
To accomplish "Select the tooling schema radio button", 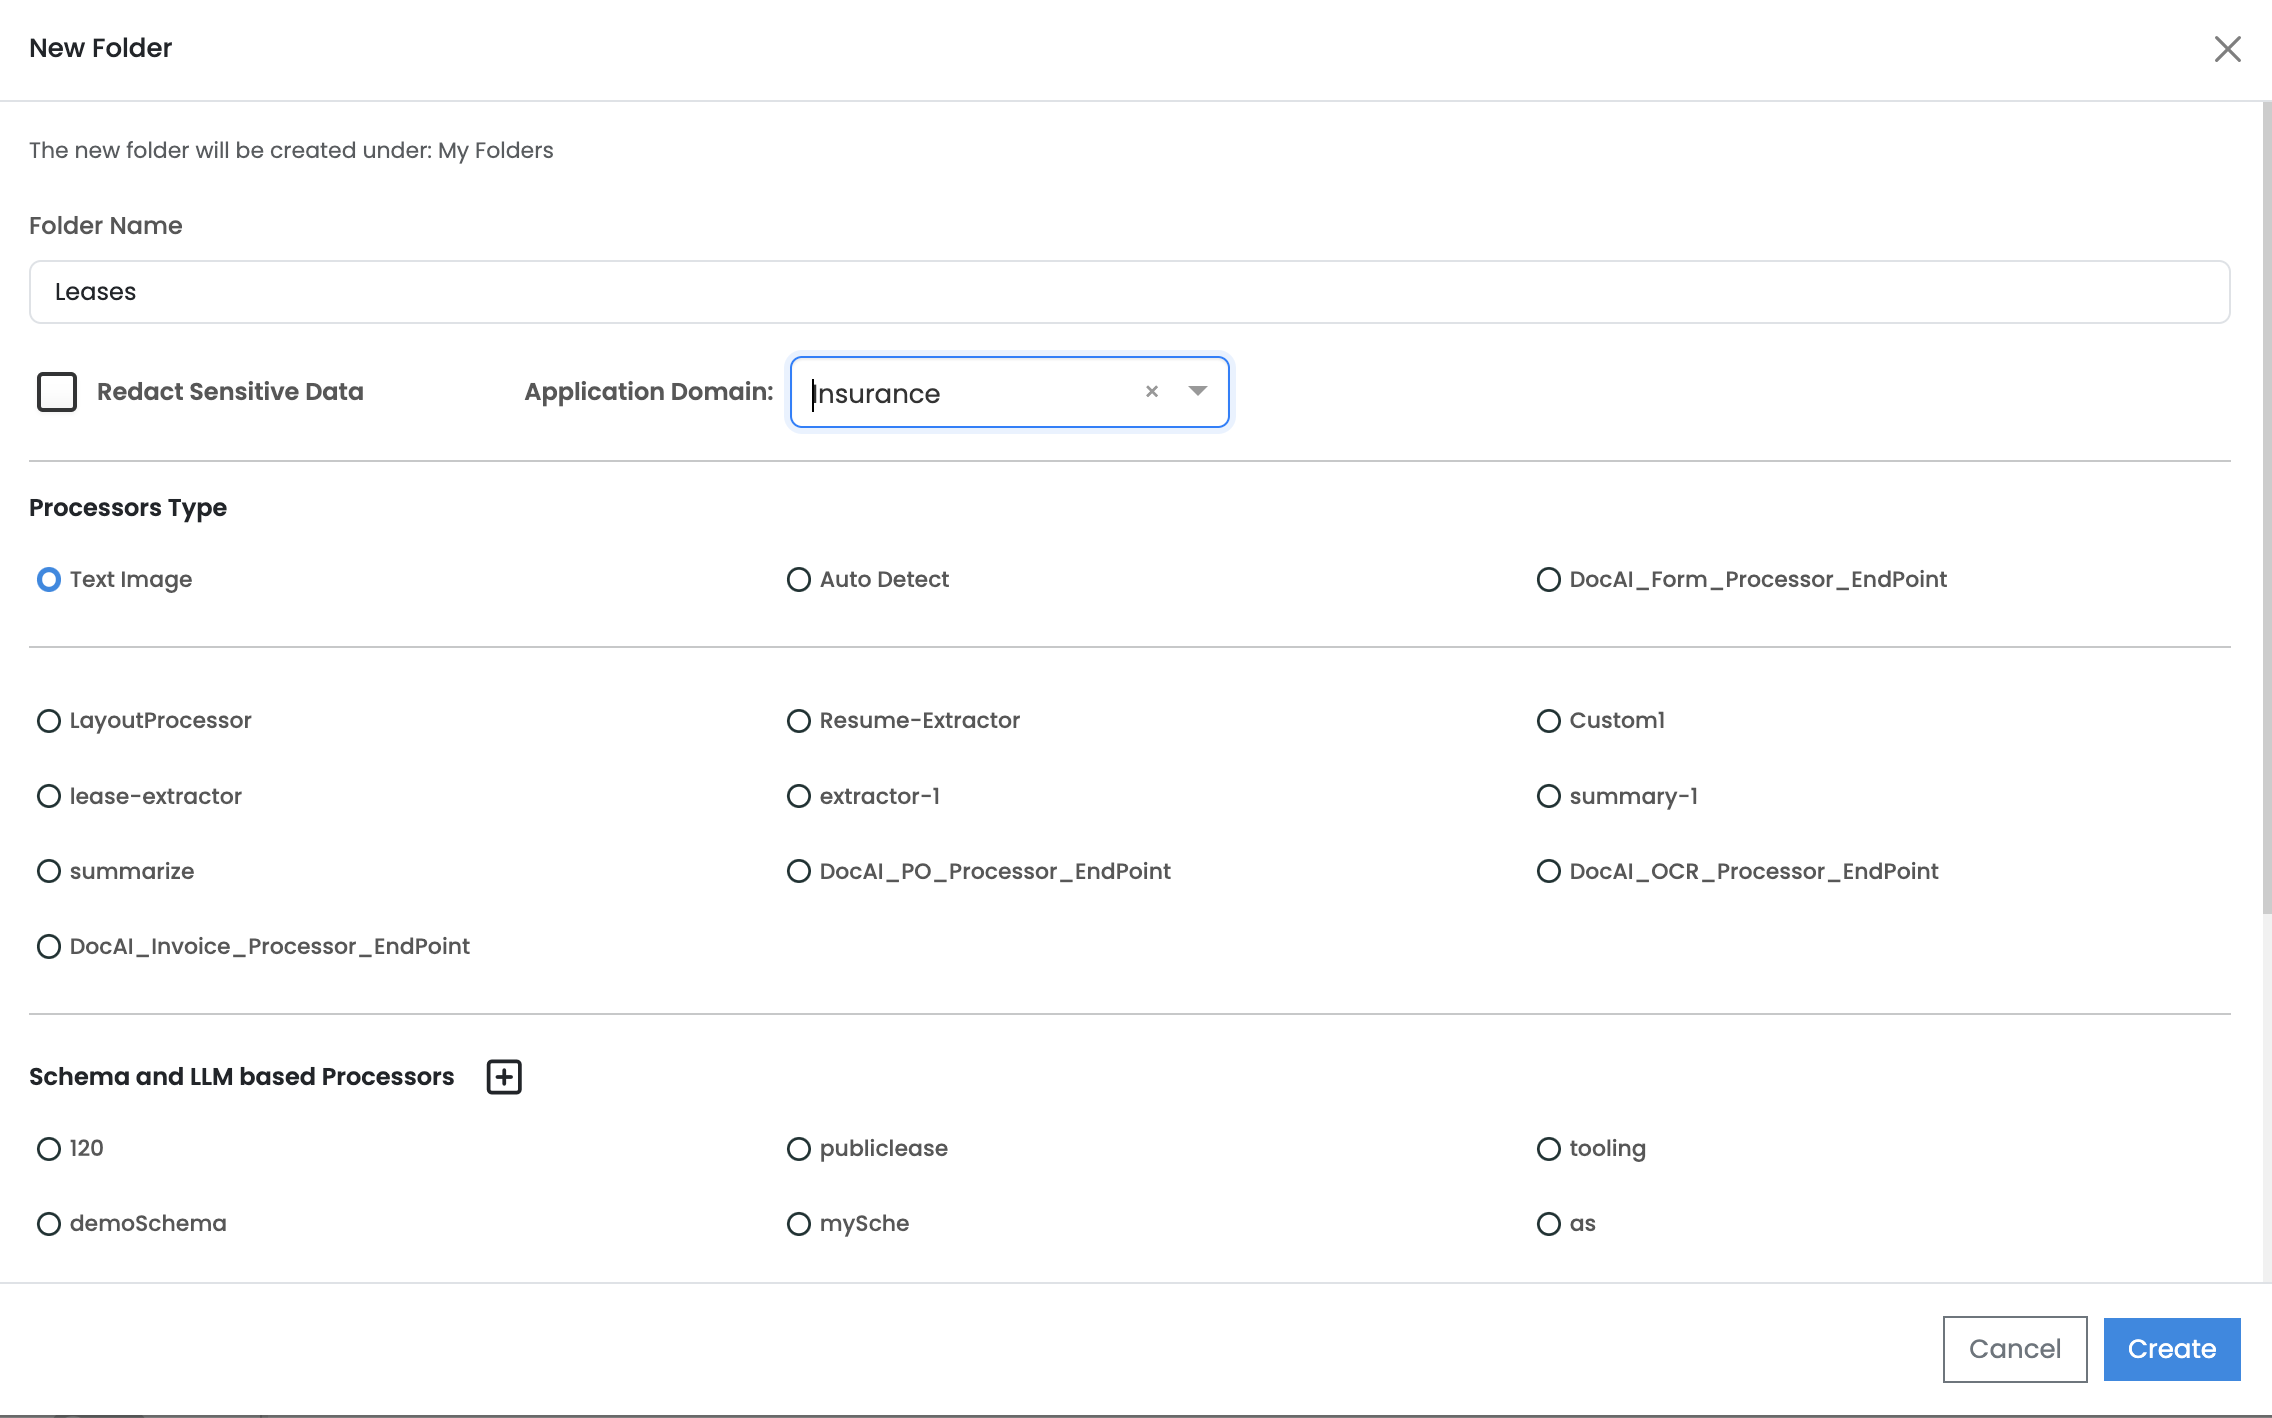I will [x=1548, y=1149].
